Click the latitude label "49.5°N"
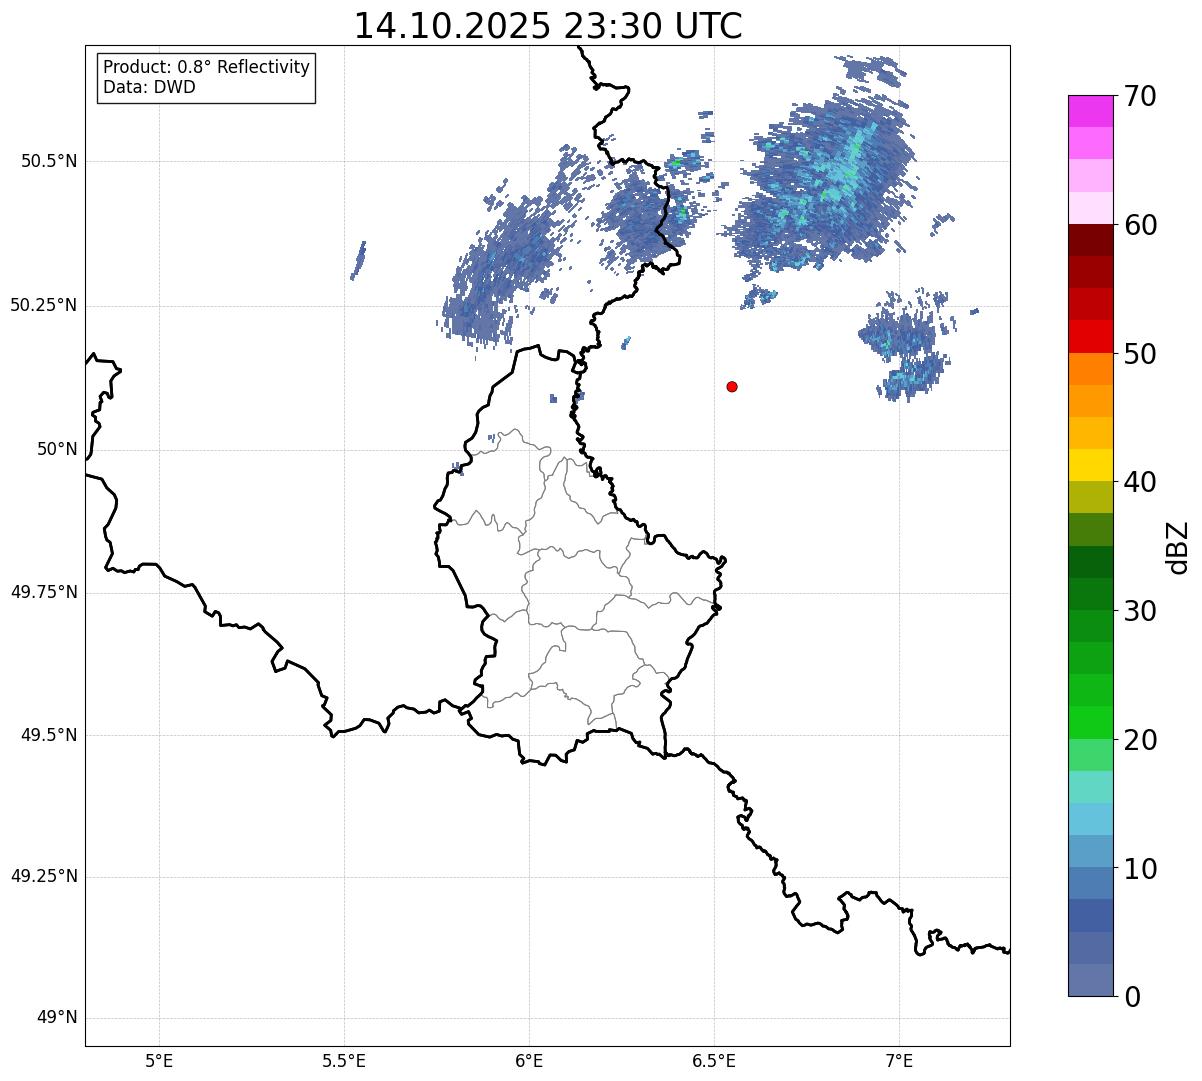The width and height of the screenshot is (1202, 1081). (x=49, y=735)
